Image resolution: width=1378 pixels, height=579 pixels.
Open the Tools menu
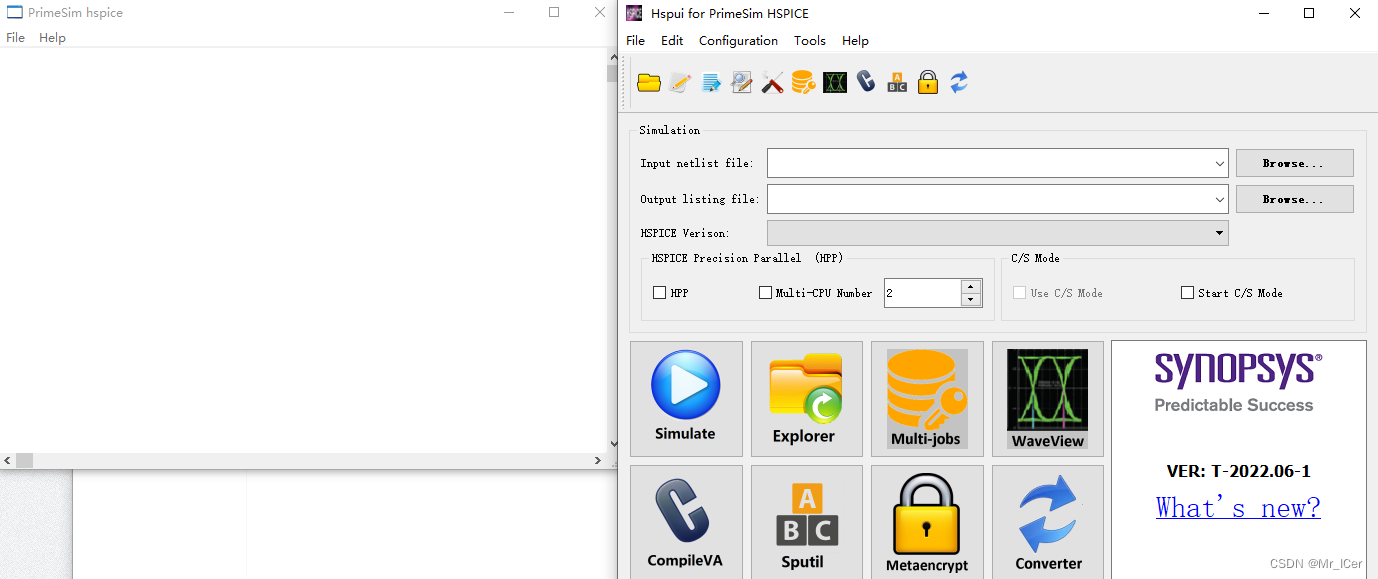pos(810,41)
